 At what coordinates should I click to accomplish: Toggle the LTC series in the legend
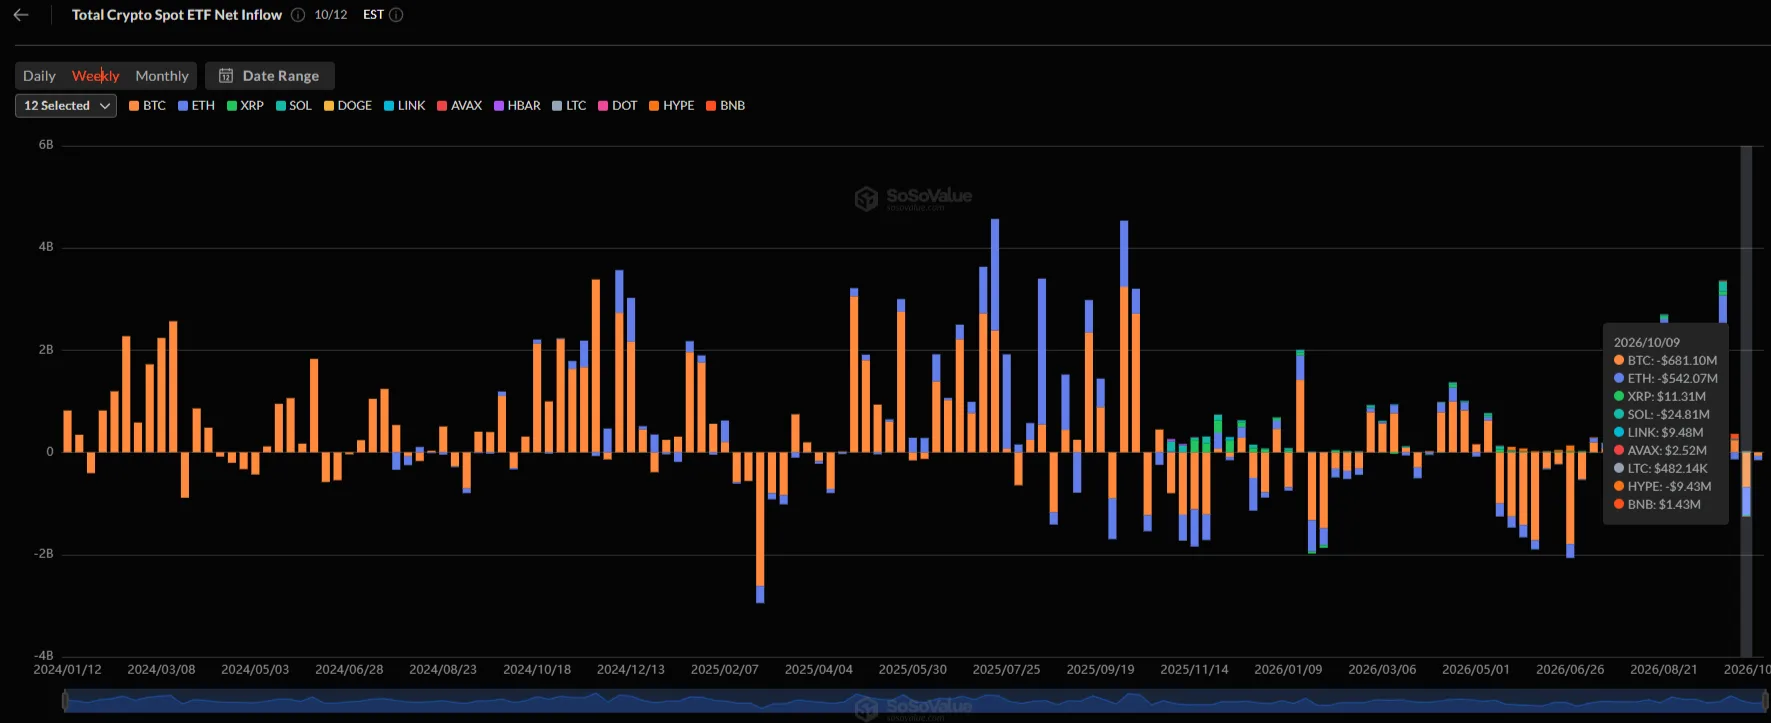pos(570,106)
